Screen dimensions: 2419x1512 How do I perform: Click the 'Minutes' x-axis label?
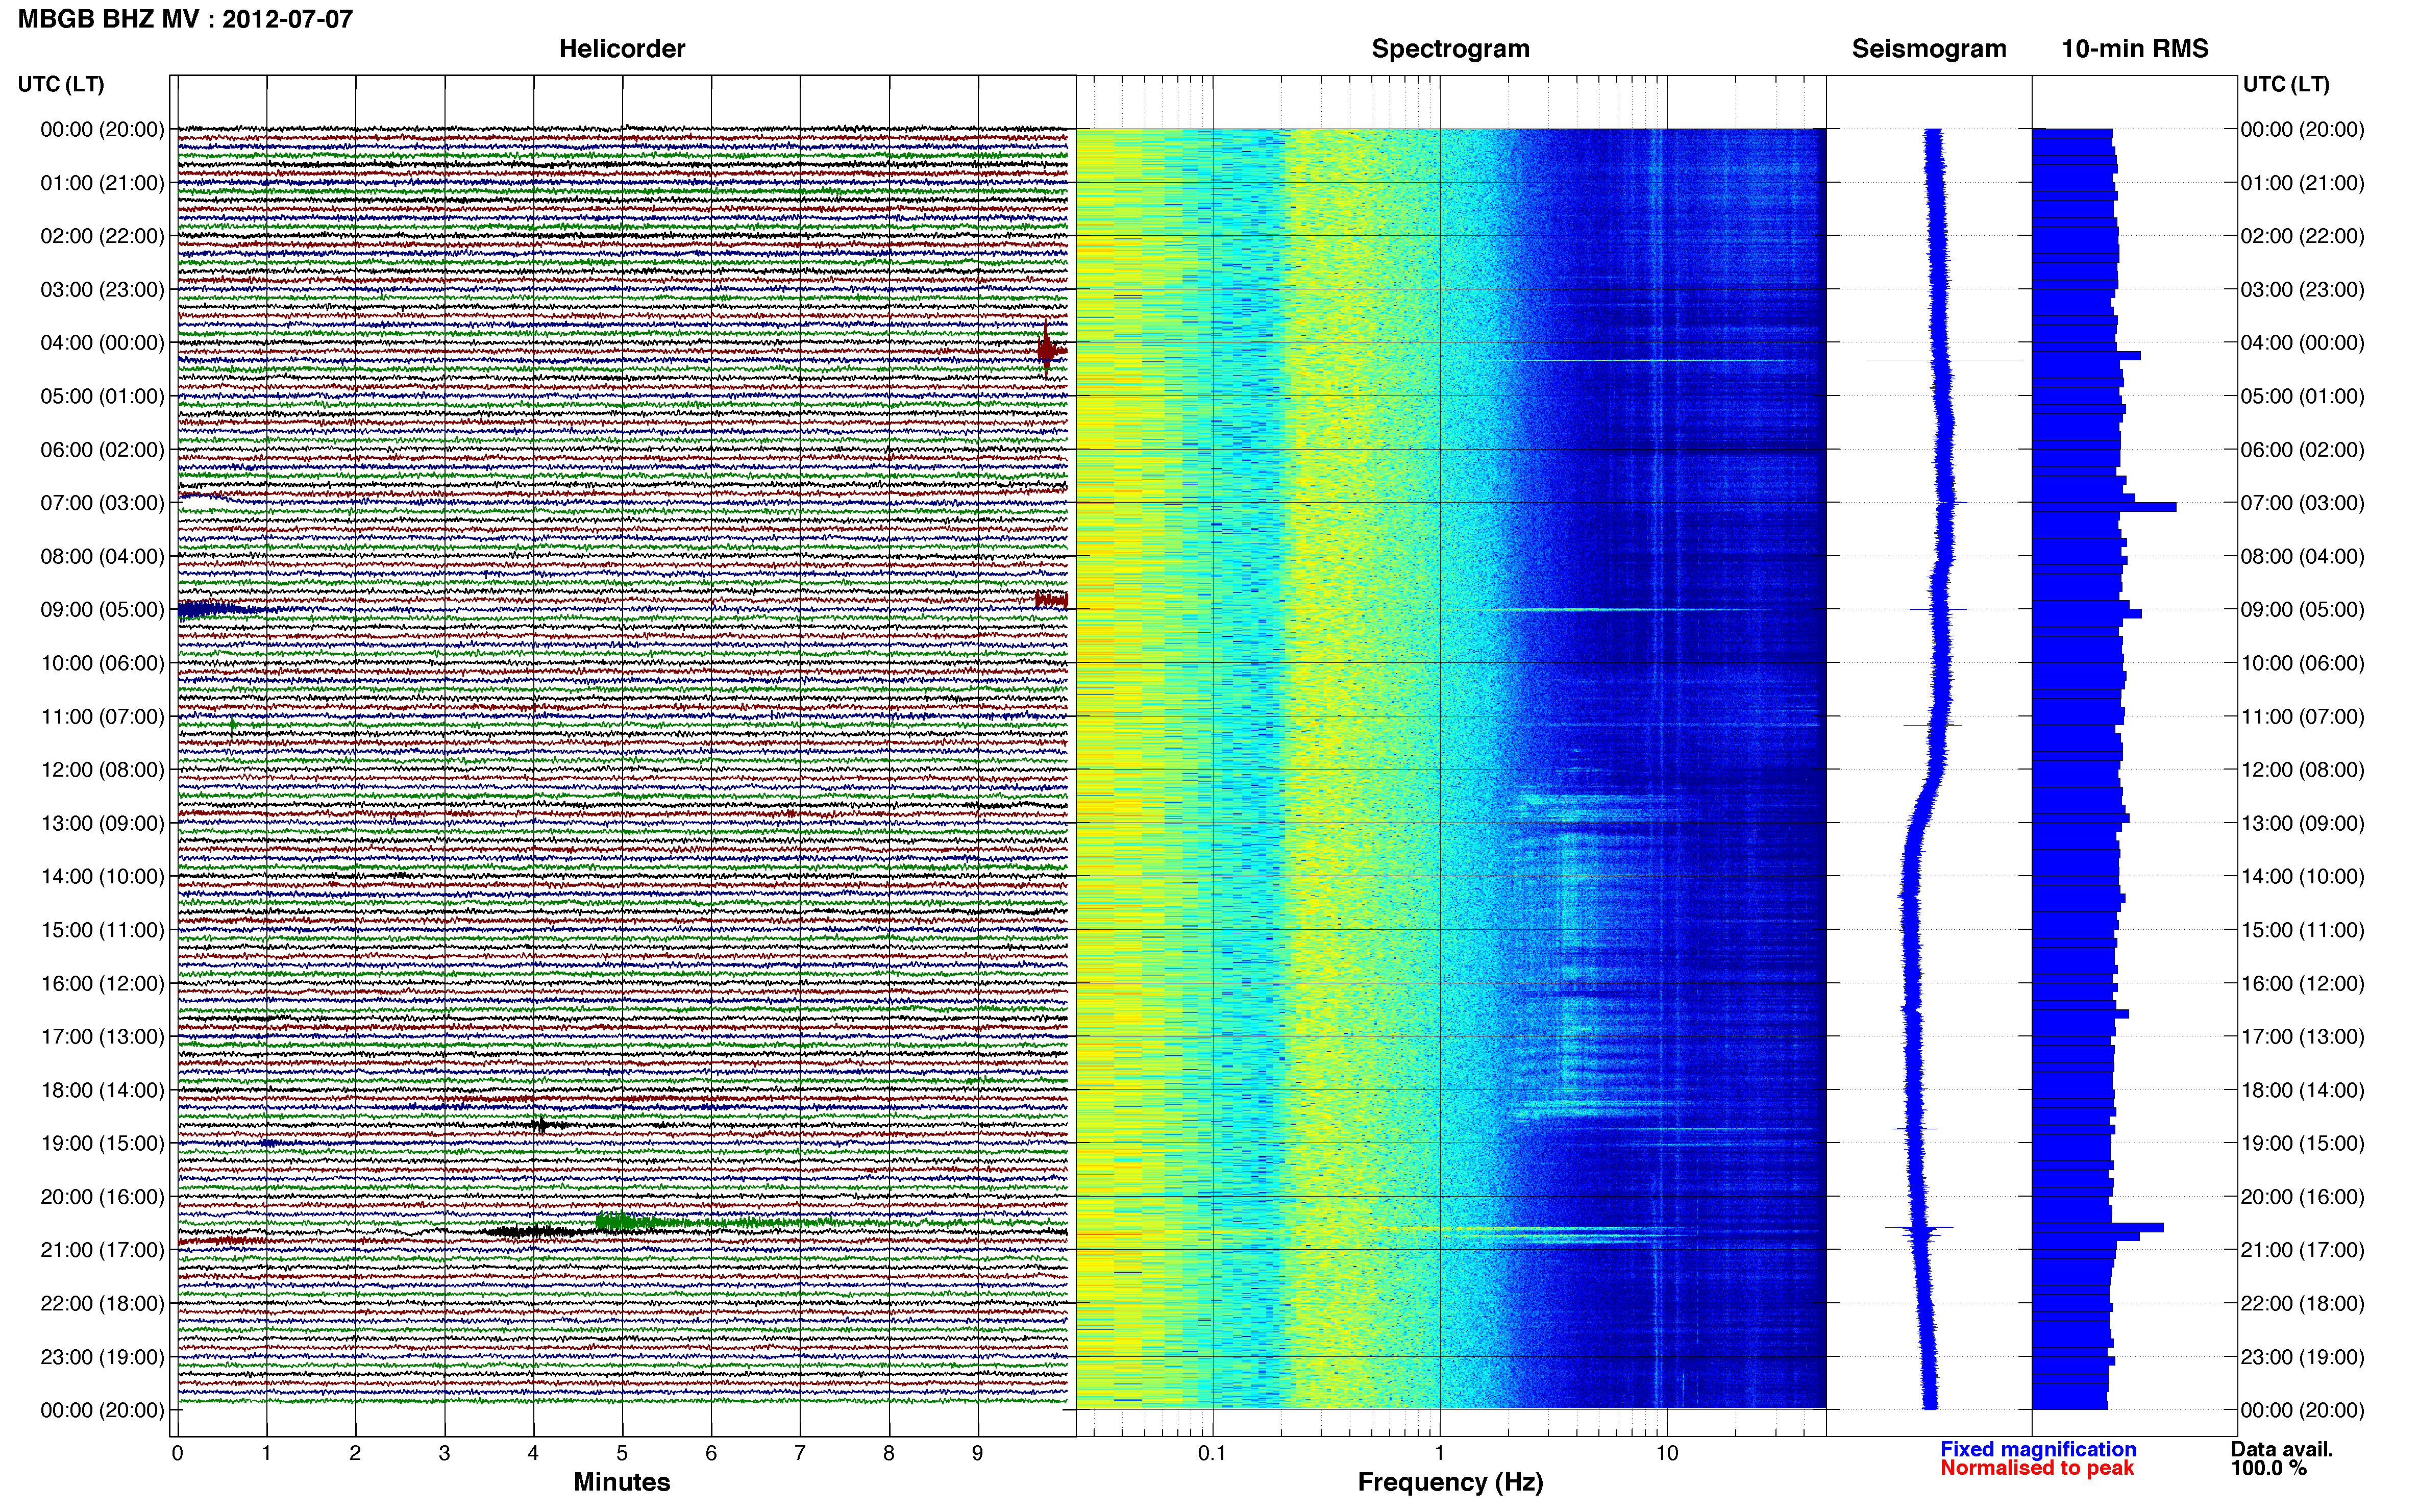[621, 1482]
